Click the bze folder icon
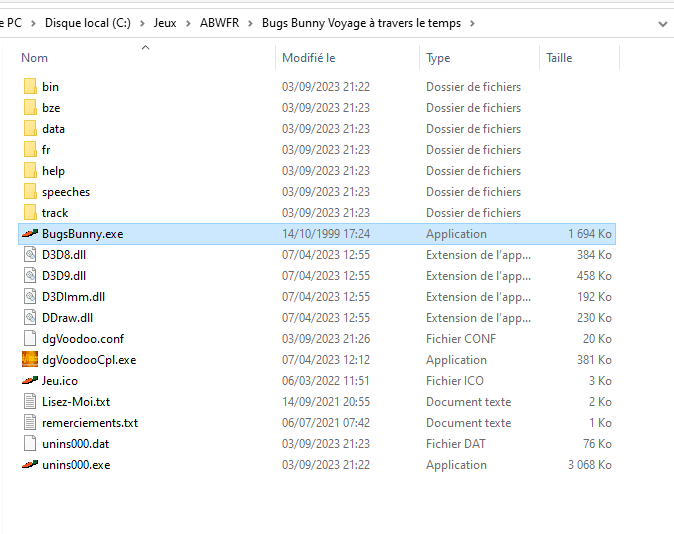This screenshot has height=534, width=674. coord(30,107)
